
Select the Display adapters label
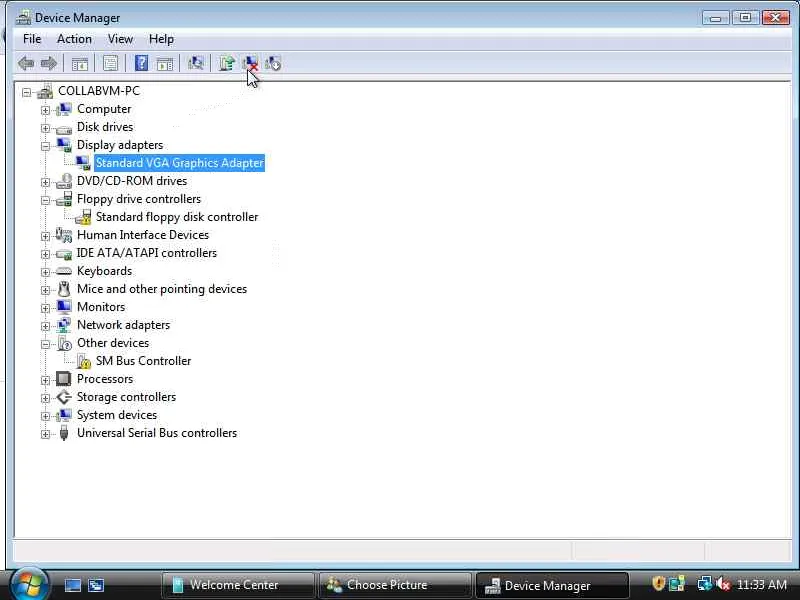point(120,145)
